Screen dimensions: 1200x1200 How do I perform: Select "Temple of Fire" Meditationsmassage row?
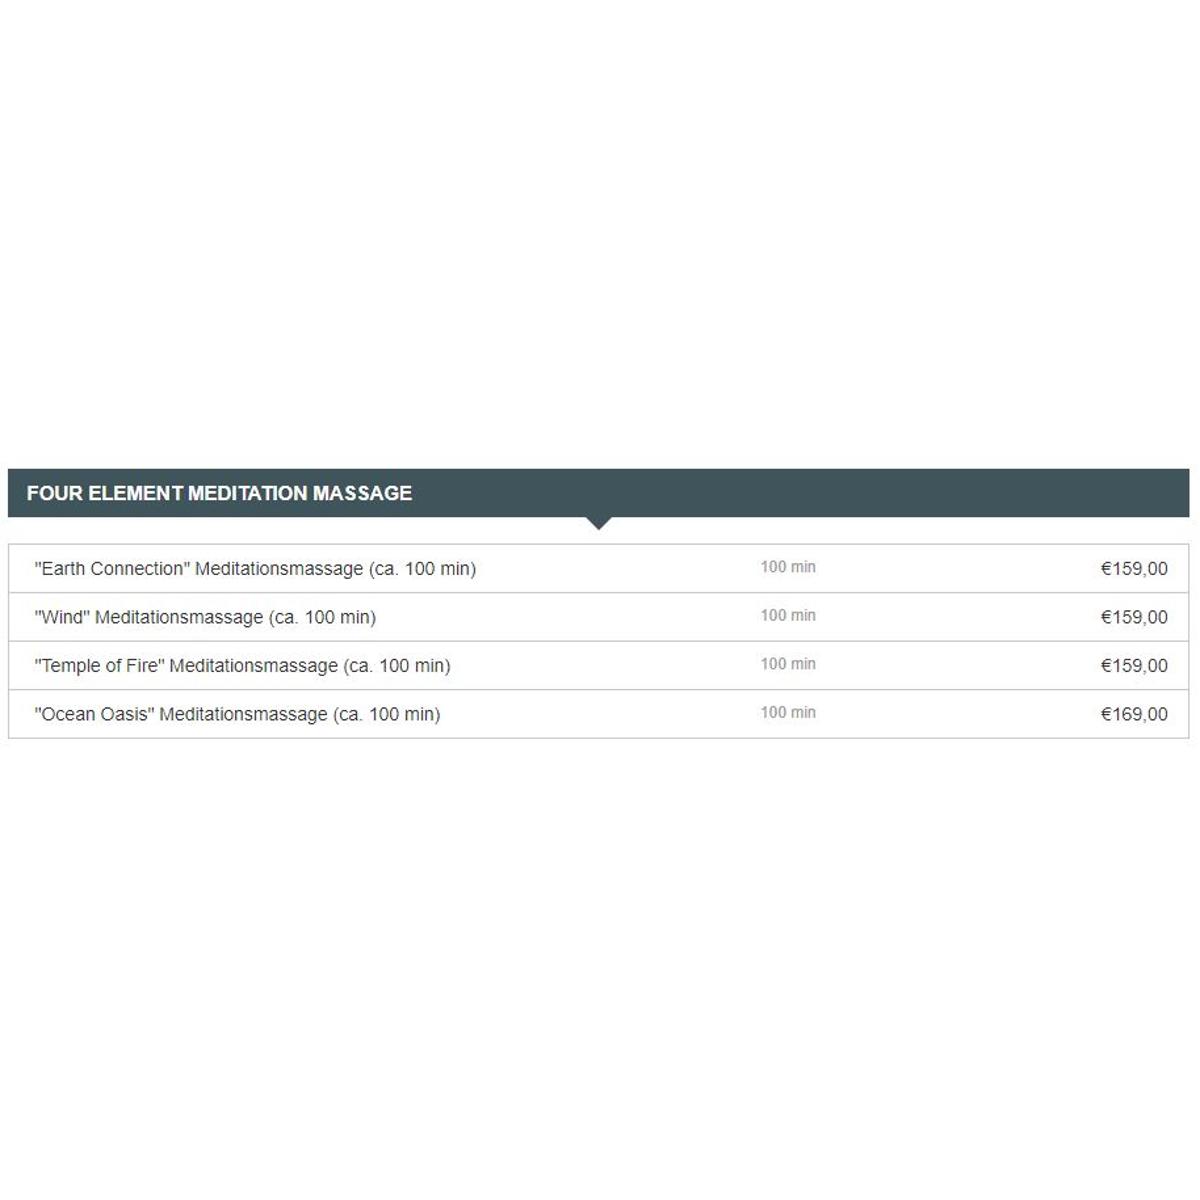598,665
